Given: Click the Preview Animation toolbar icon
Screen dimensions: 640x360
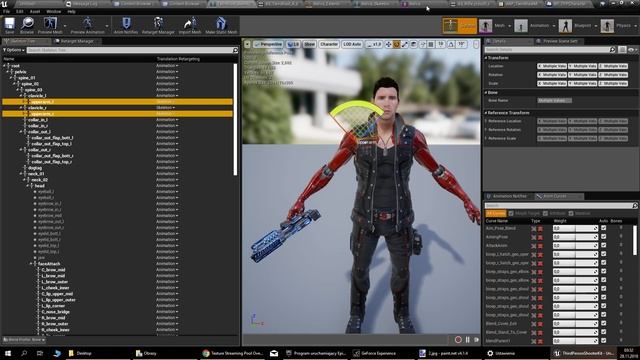Looking at the screenshot, I should click(x=87, y=25).
